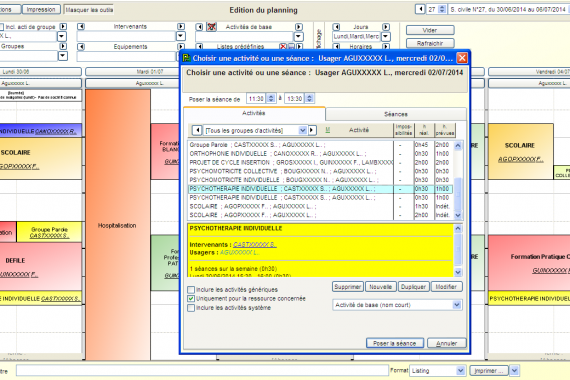
Task: Switch to the Activités tab
Action: point(254,113)
